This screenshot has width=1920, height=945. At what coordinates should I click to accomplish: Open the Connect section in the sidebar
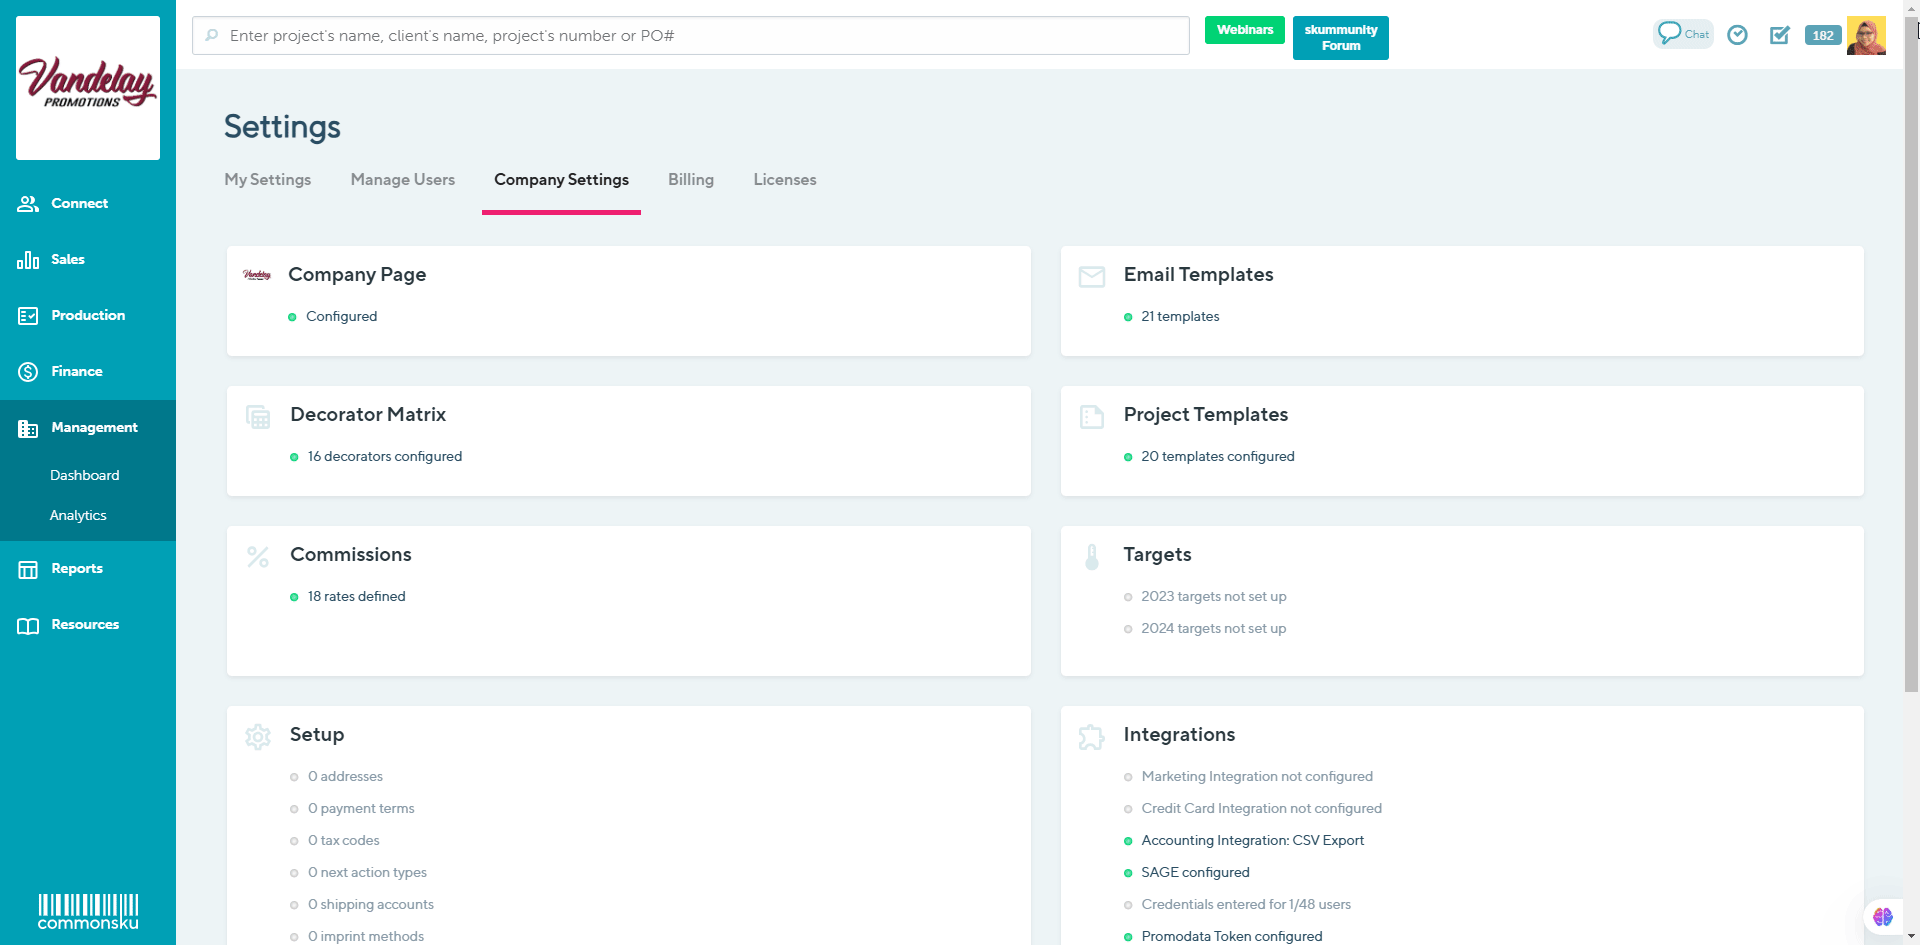point(79,203)
